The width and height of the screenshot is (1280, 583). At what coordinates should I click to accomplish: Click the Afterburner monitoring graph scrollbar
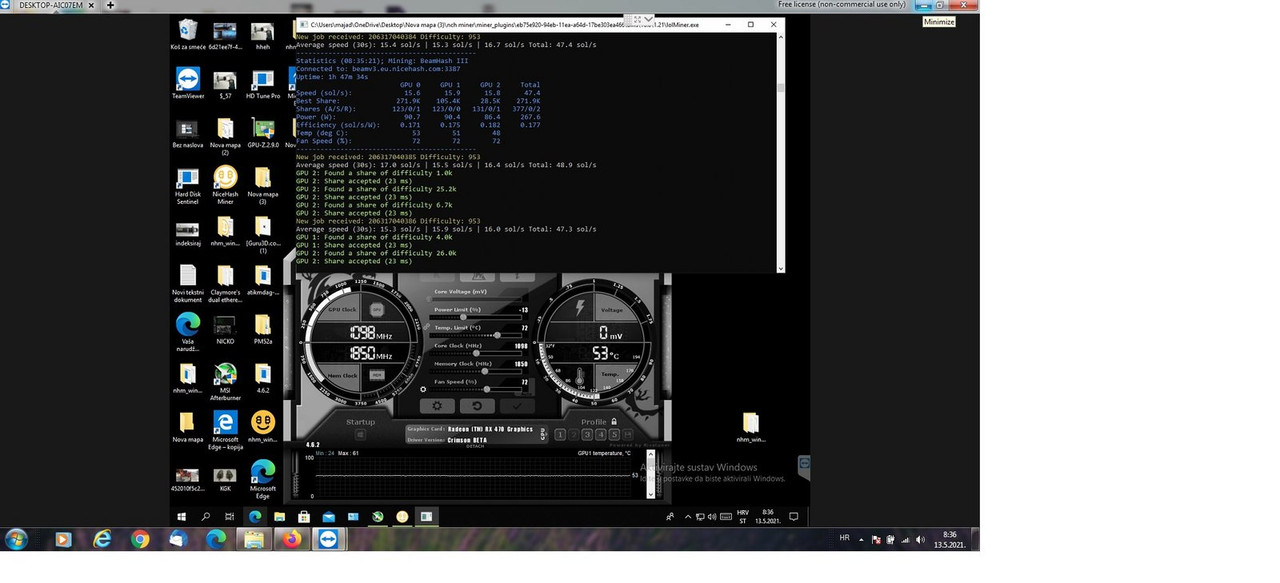[650, 476]
